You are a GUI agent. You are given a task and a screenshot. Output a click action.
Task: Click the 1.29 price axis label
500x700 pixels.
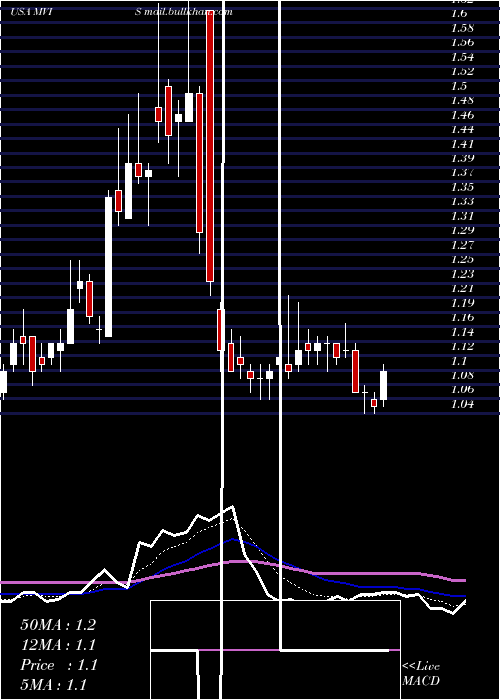click(x=462, y=230)
